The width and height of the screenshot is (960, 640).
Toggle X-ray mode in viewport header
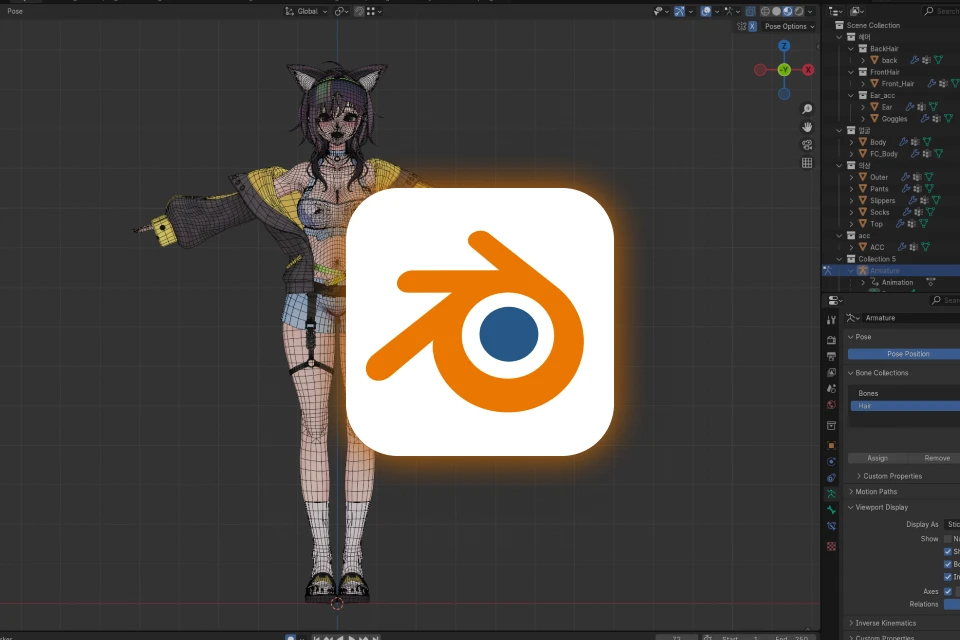[751, 11]
